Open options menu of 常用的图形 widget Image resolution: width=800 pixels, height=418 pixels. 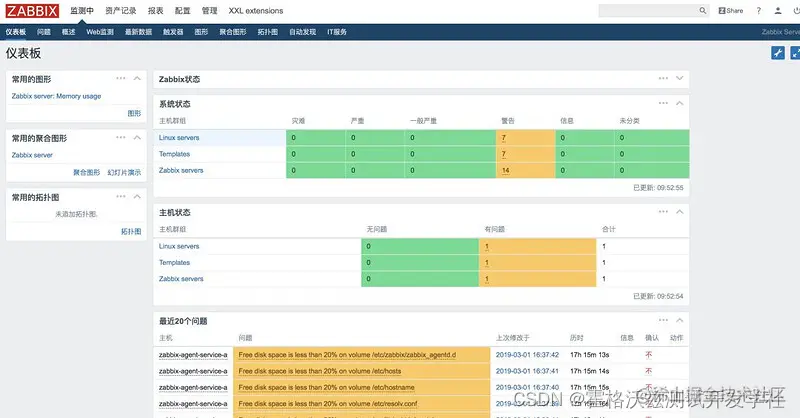(120, 79)
